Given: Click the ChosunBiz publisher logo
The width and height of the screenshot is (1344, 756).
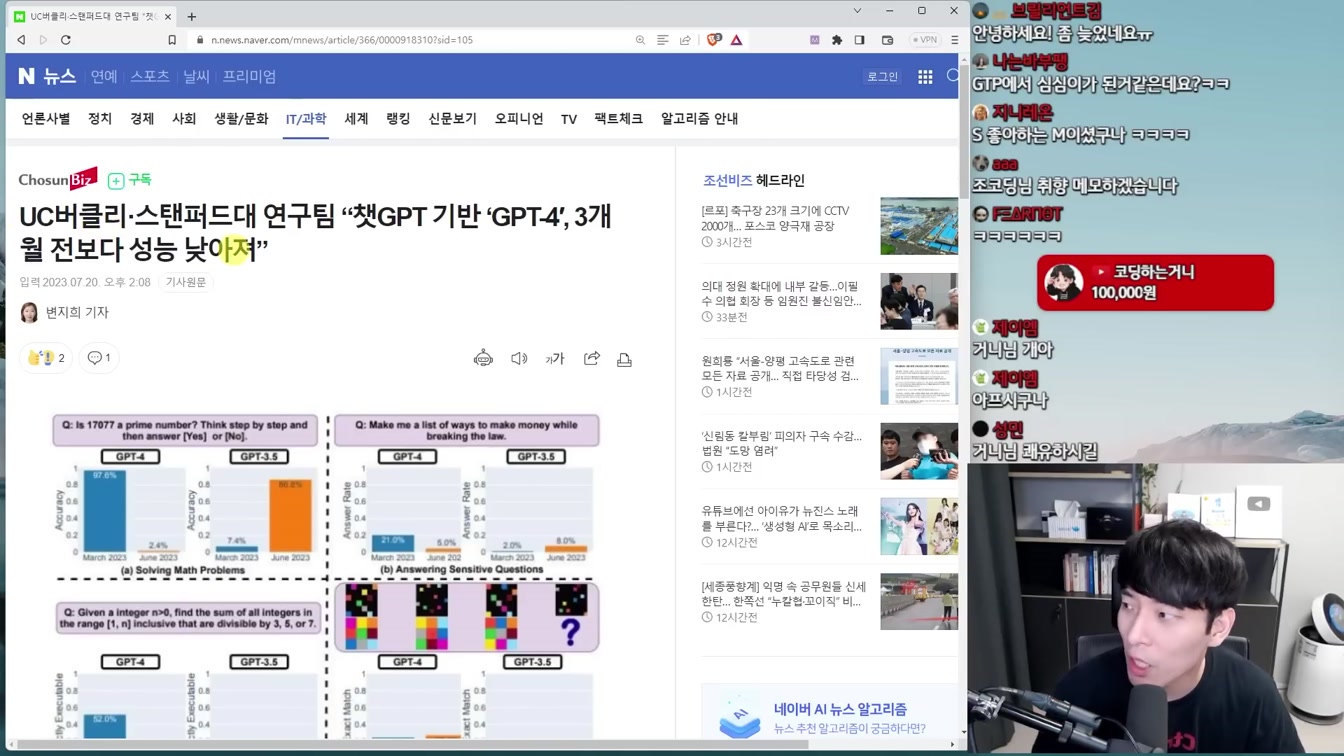Looking at the screenshot, I should click(58, 179).
